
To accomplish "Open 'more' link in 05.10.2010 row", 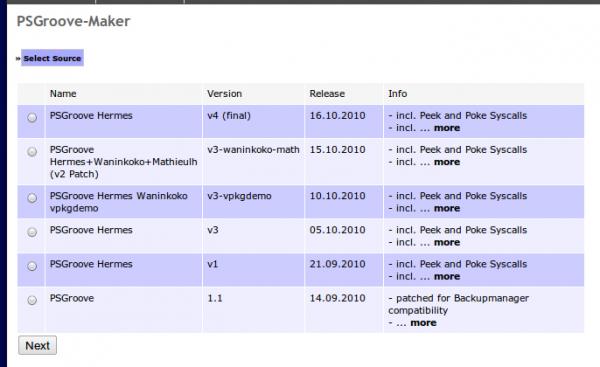I will click(x=447, y=242).
